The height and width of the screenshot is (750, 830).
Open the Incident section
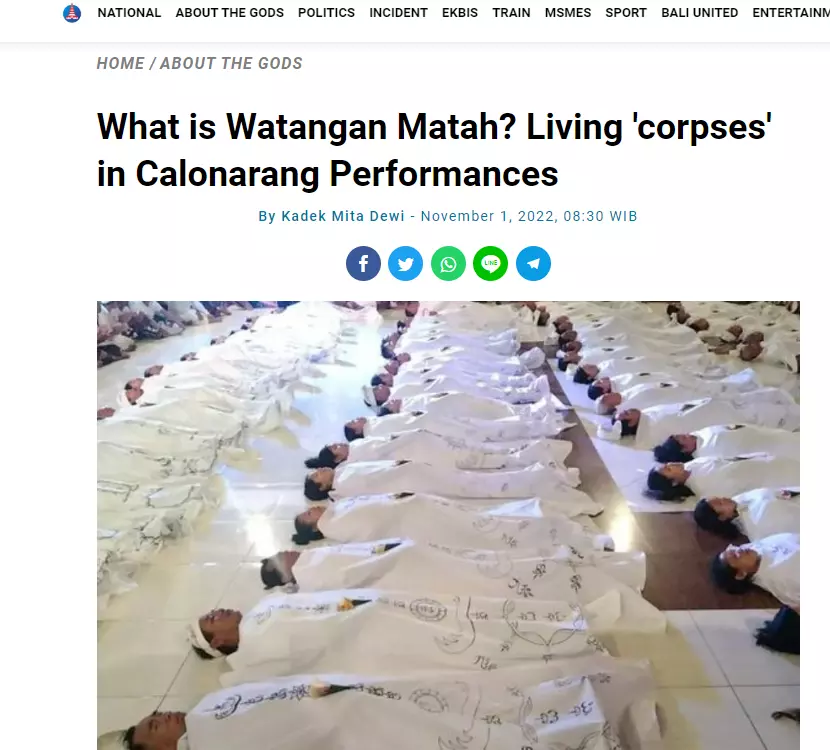(x=399, y=13)
